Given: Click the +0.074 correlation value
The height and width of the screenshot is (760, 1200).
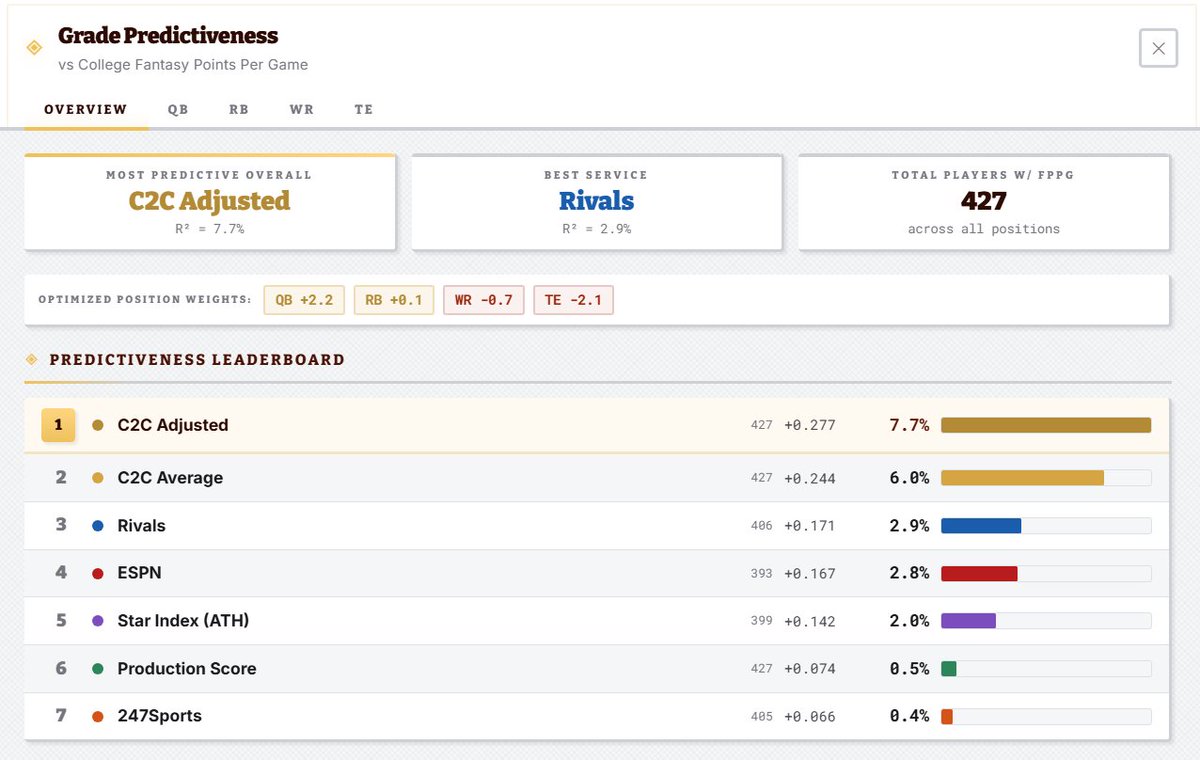Looking at the screenshot, I should click(809, 669).
